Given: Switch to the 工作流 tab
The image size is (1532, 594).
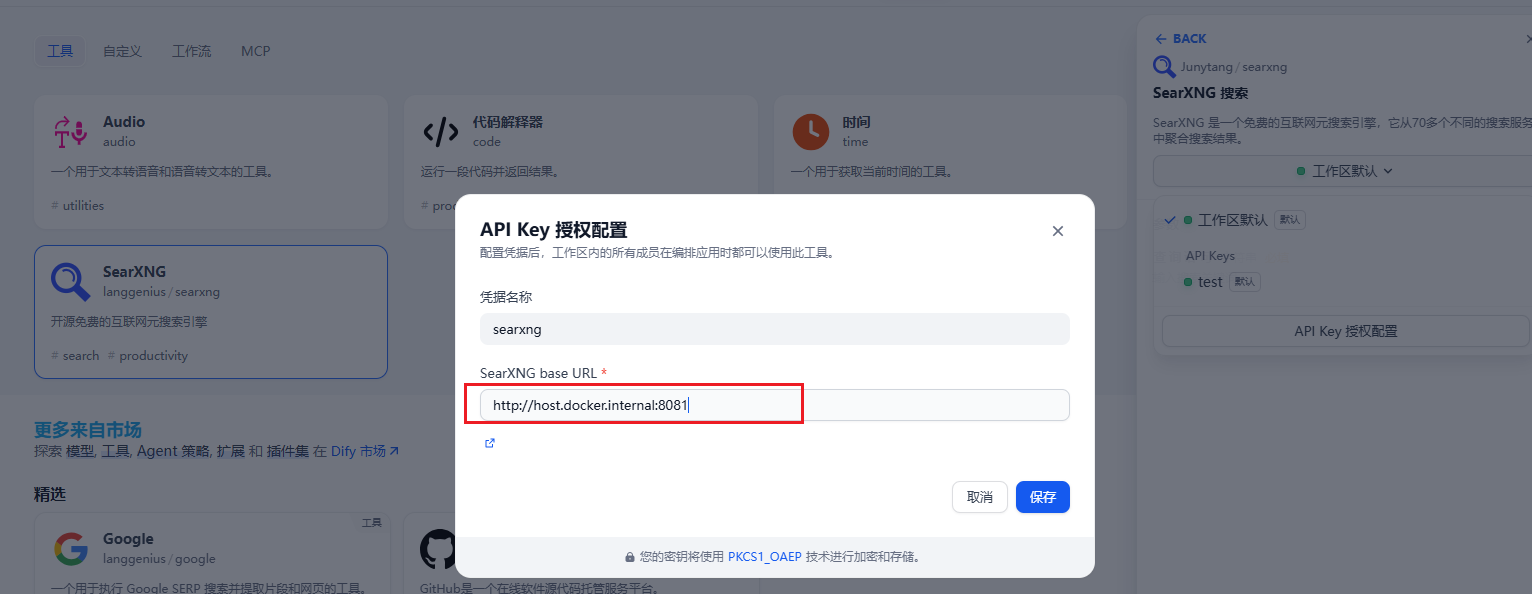Looking at the screenshot, I should click(x=191, y=51).
